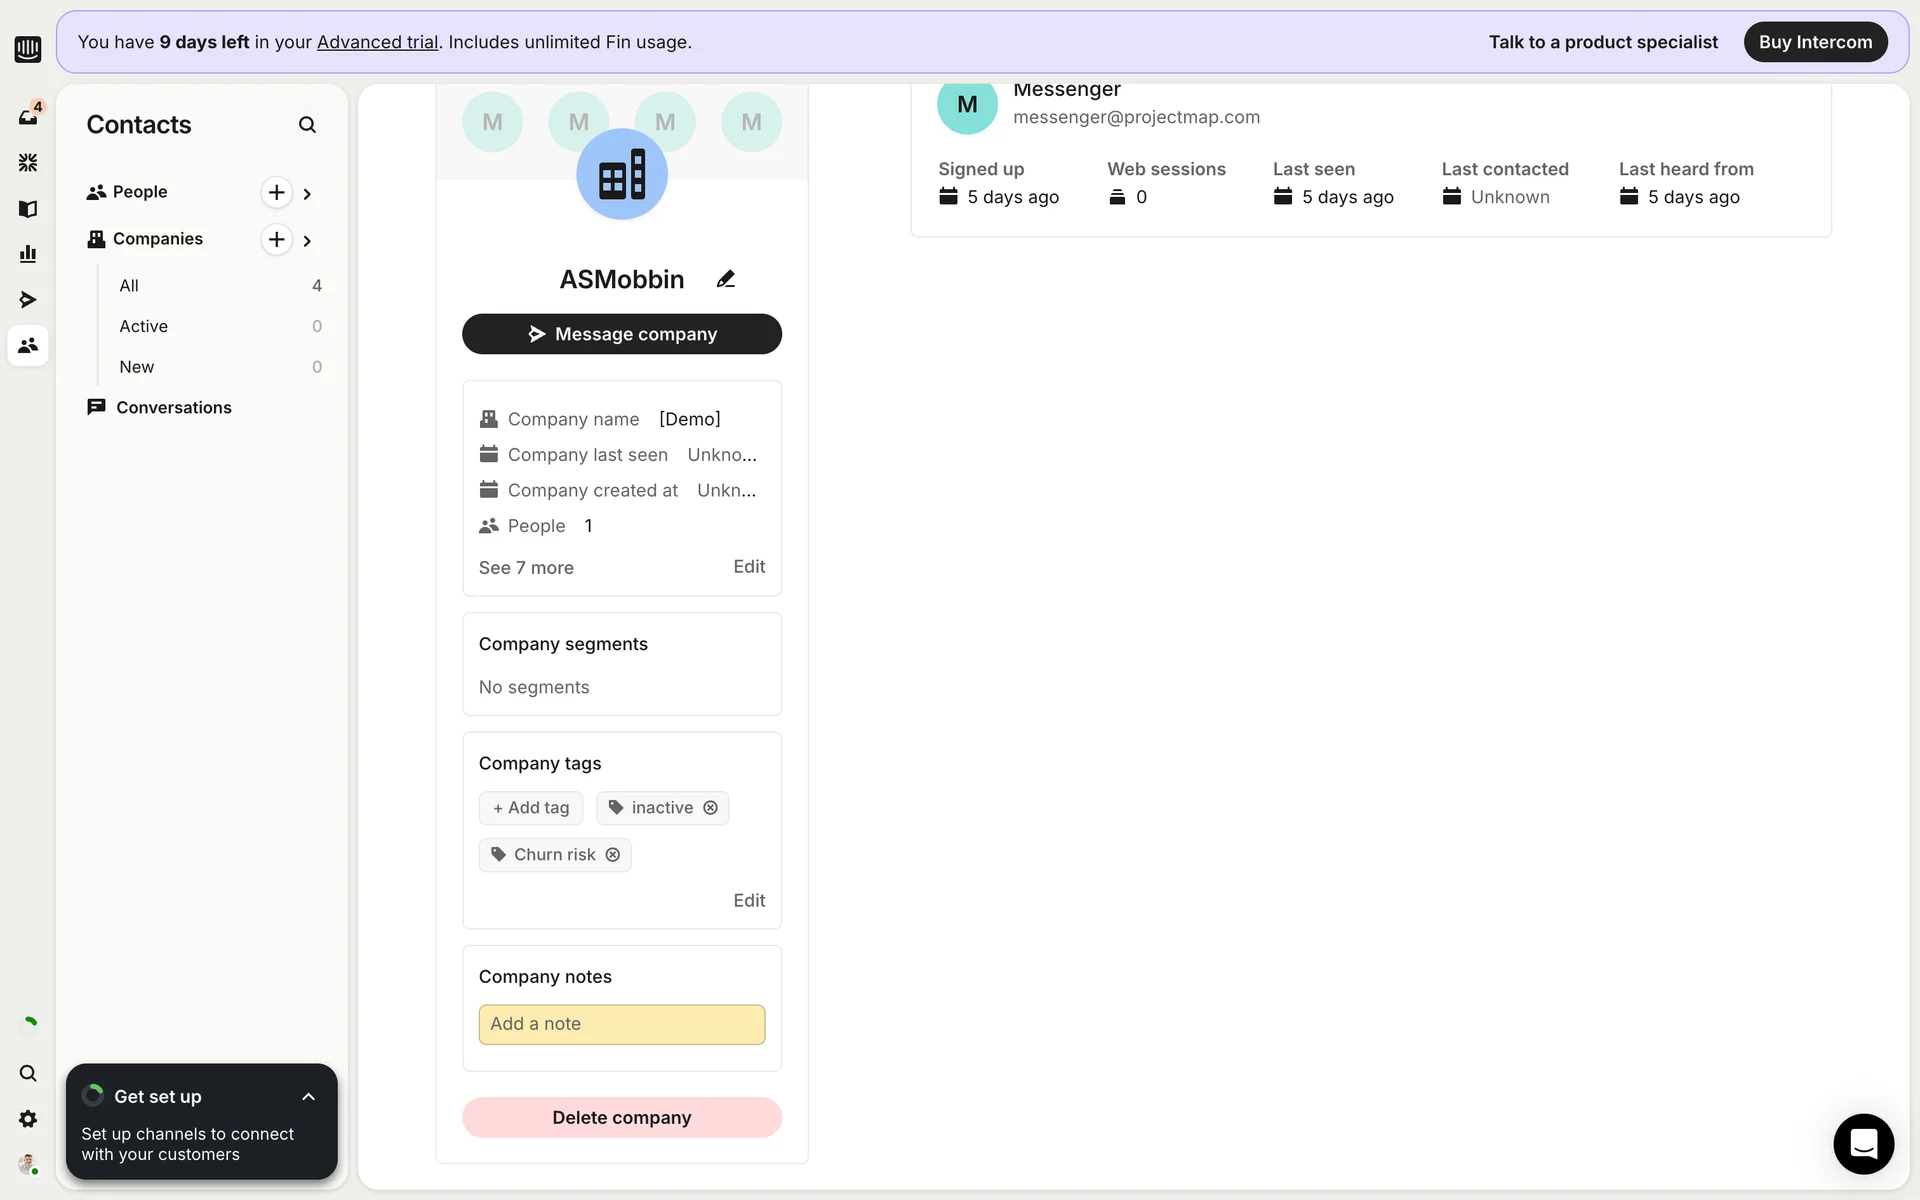The image size is (1920, 1200).
Task: Open Reports bar chart icon
Action: [x=28, y=254]
